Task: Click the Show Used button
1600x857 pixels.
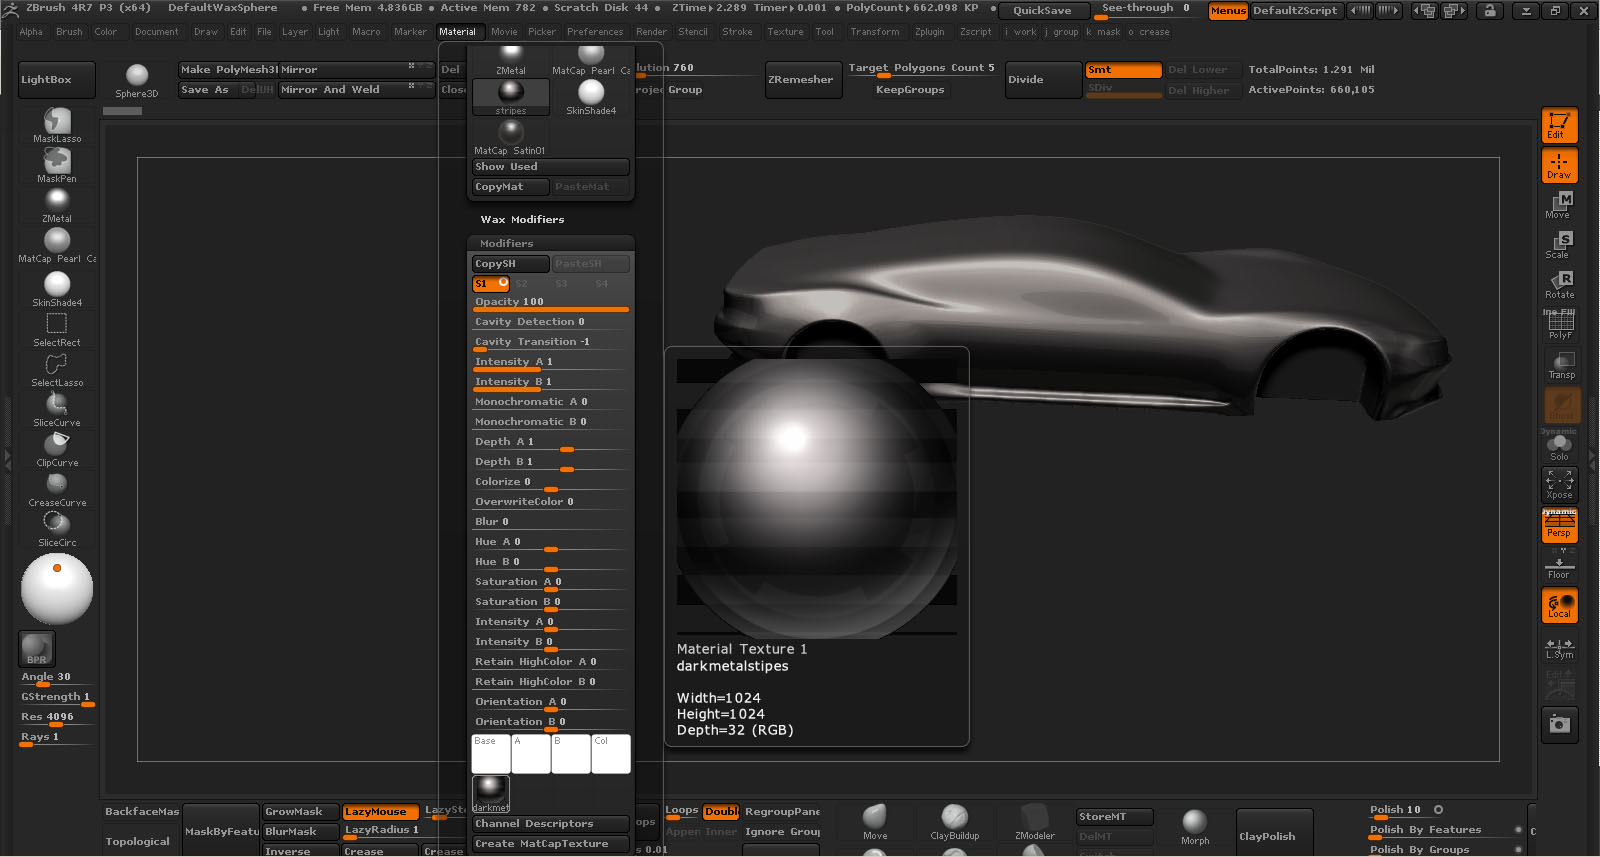Action: [550, 167]
